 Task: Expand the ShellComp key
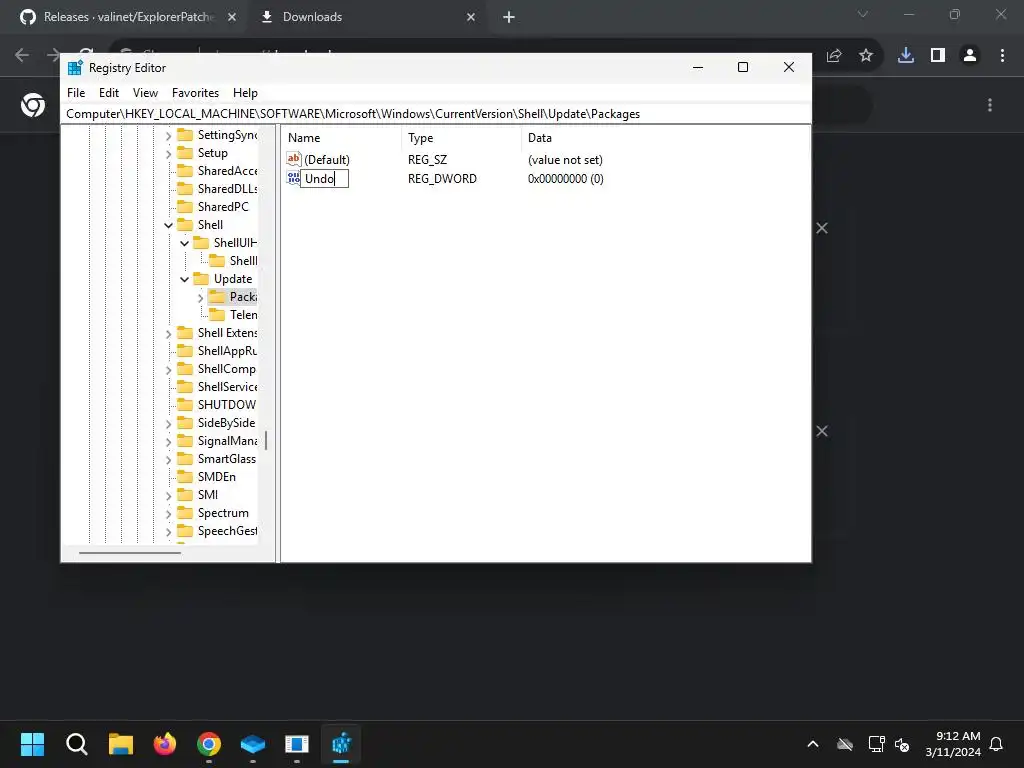[x=168, y=370]
